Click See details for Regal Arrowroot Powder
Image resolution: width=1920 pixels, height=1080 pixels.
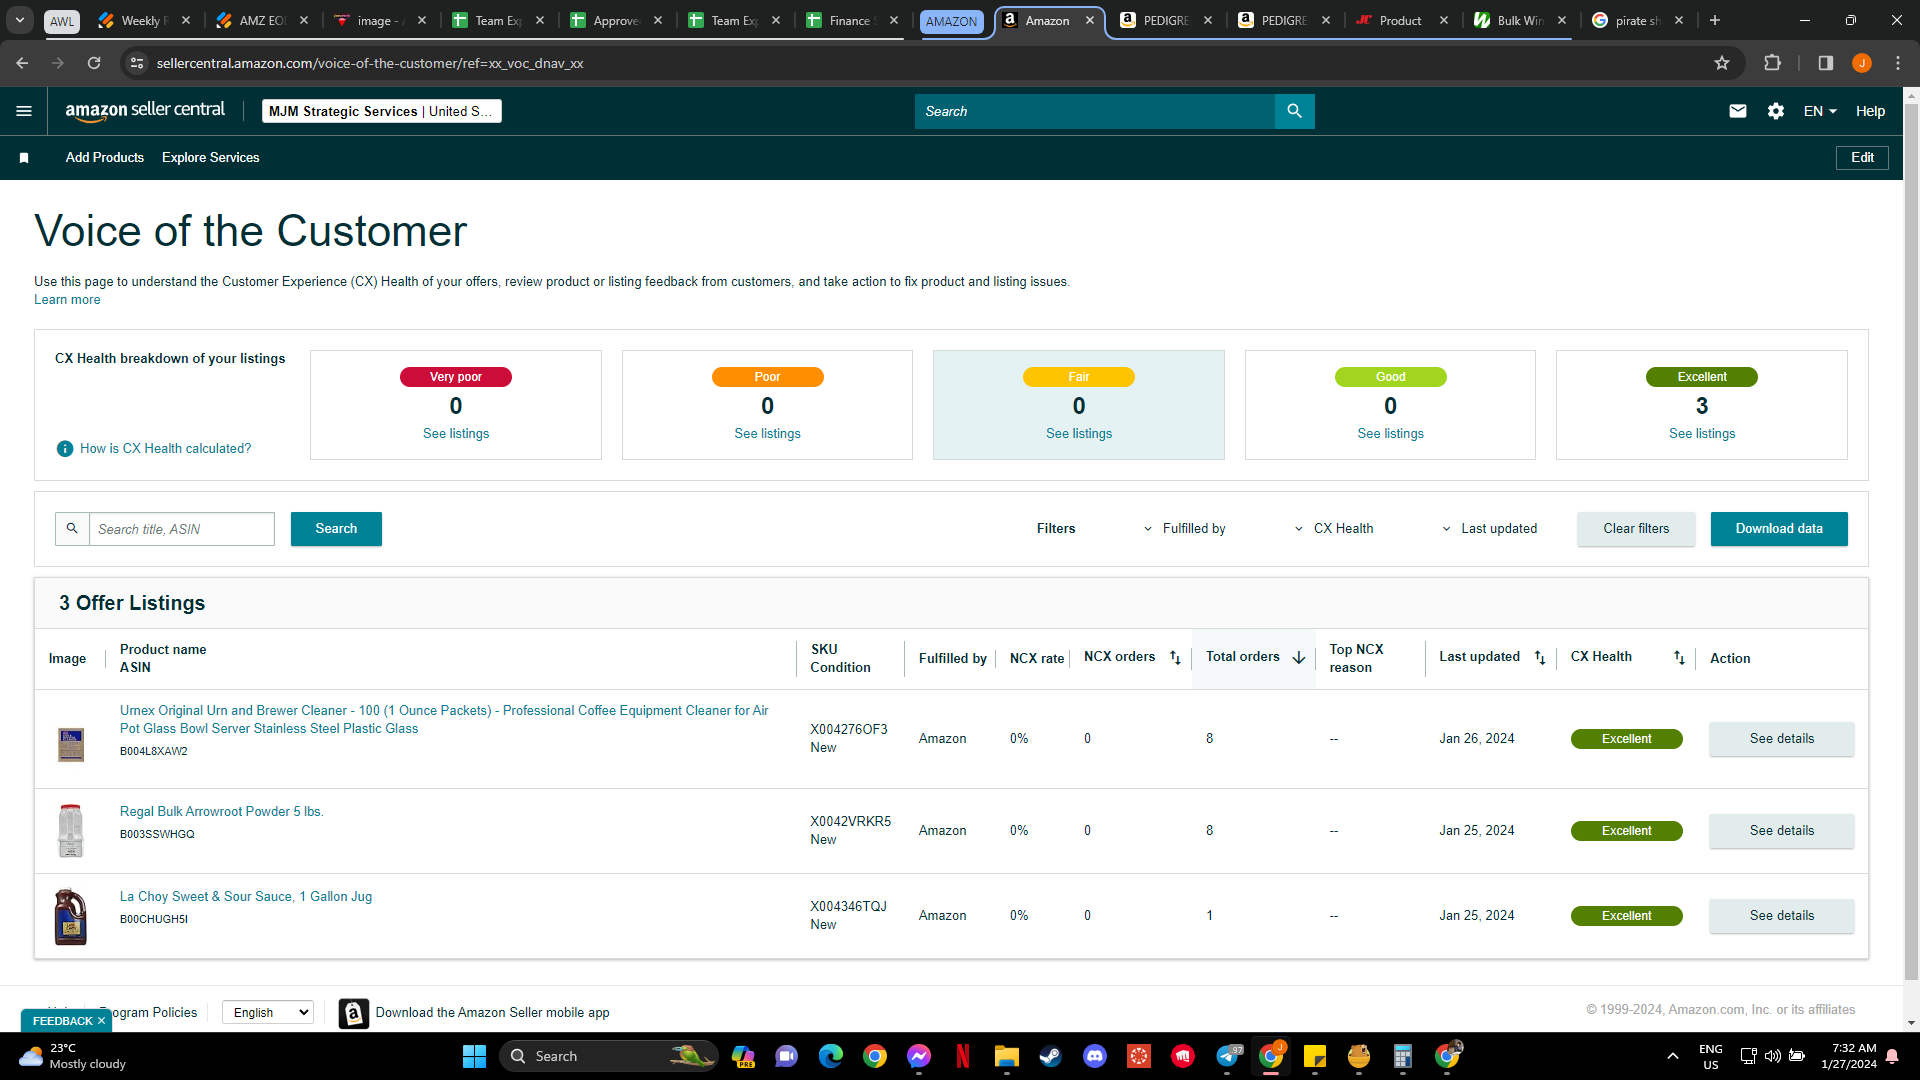1782,831
